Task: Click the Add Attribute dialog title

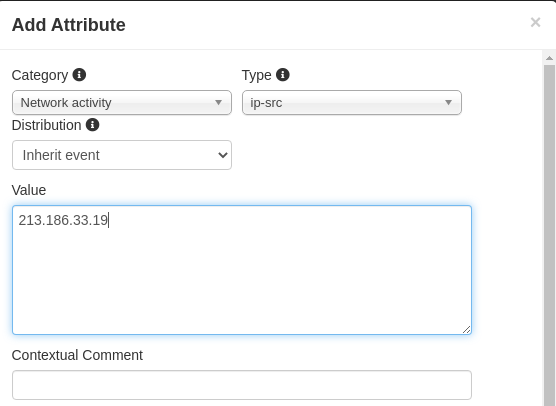Action: (68, 25)
